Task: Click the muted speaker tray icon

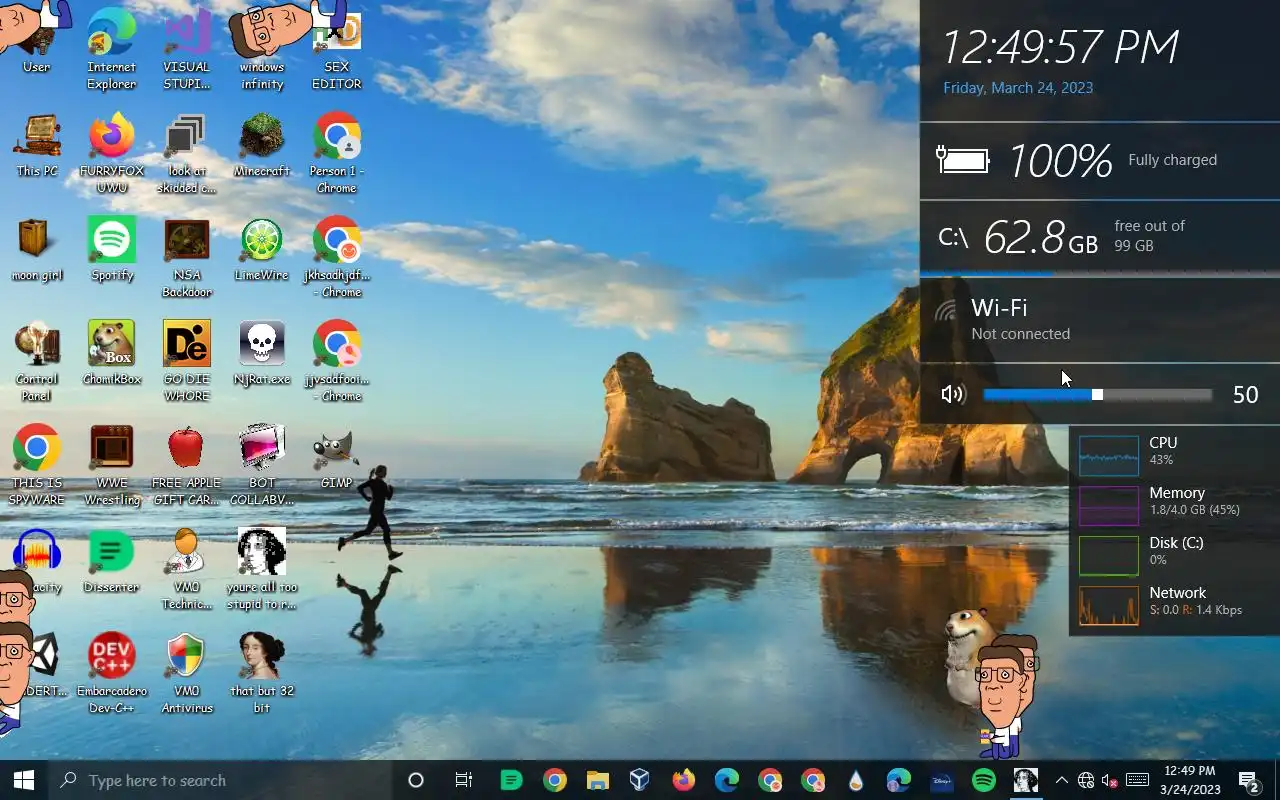Action: [1110, 780]
